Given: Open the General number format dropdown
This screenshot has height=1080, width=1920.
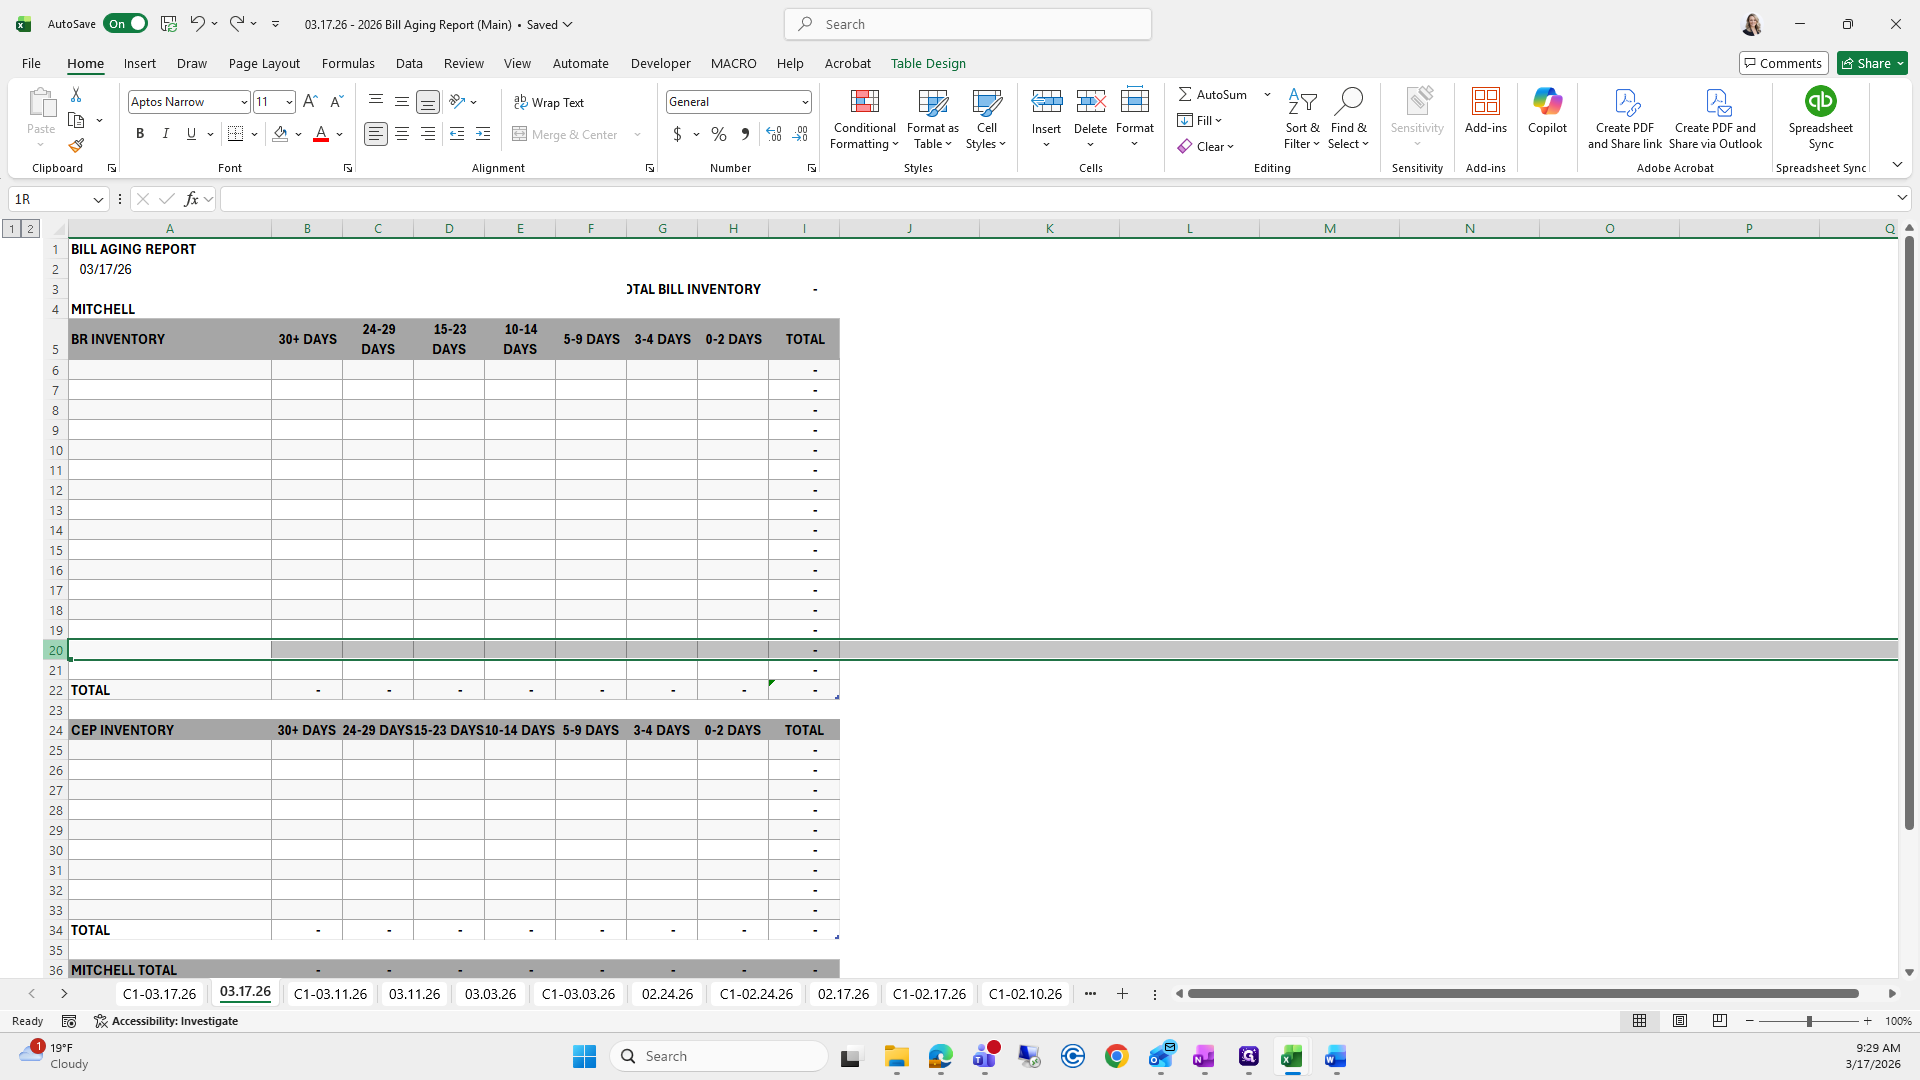Looking at the screenshot, I should [804, 102].
